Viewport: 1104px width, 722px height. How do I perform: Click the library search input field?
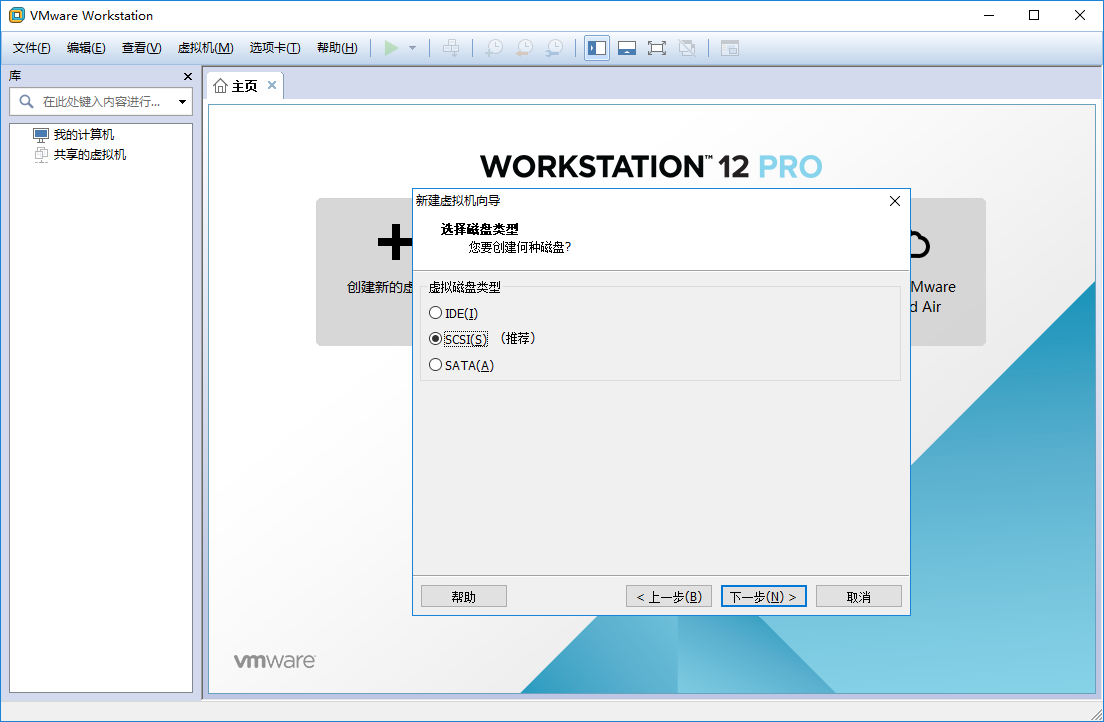coord(101,101)
